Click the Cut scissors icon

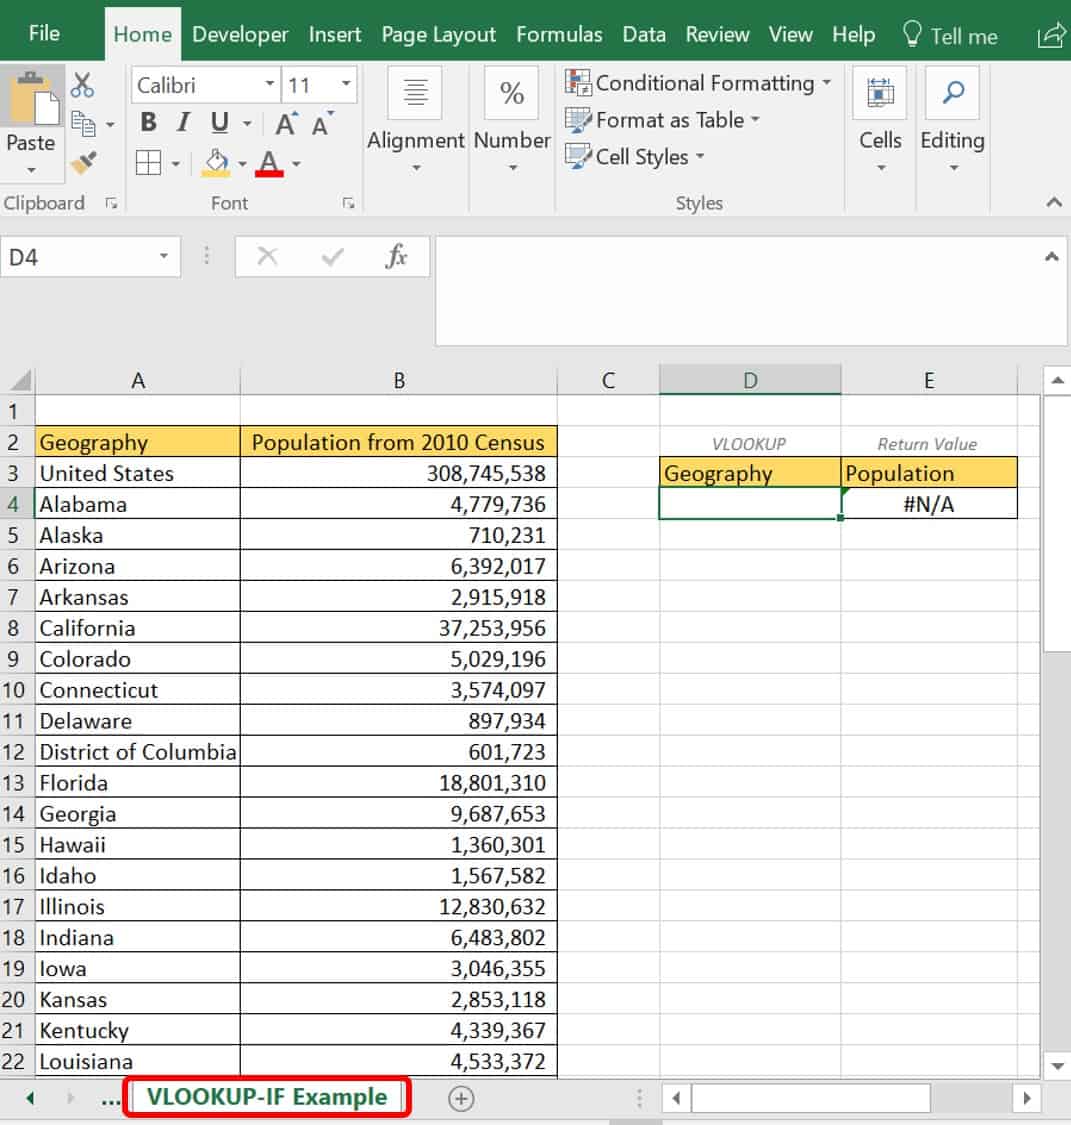[83, 86]
